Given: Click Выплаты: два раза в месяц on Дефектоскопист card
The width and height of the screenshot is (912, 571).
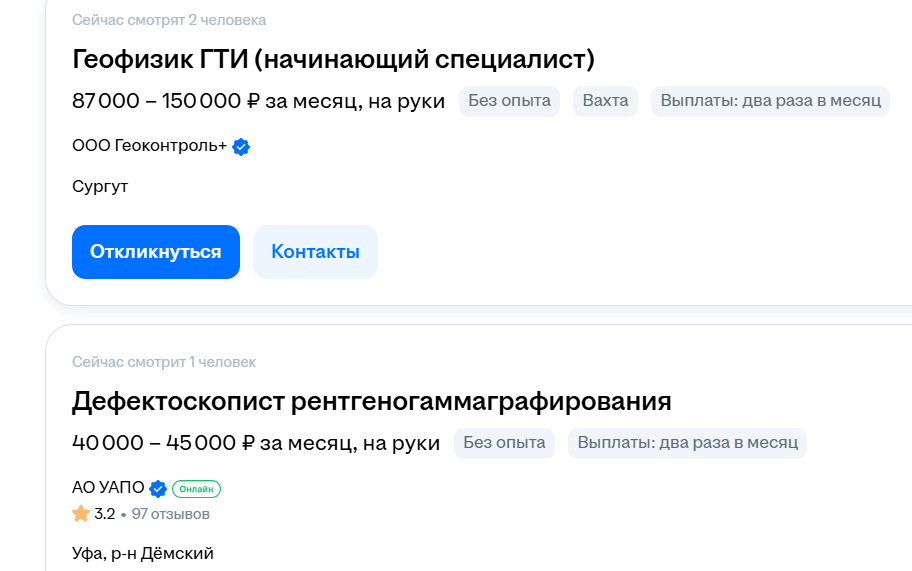Looking at the screenshot, I should coord(687,442).
